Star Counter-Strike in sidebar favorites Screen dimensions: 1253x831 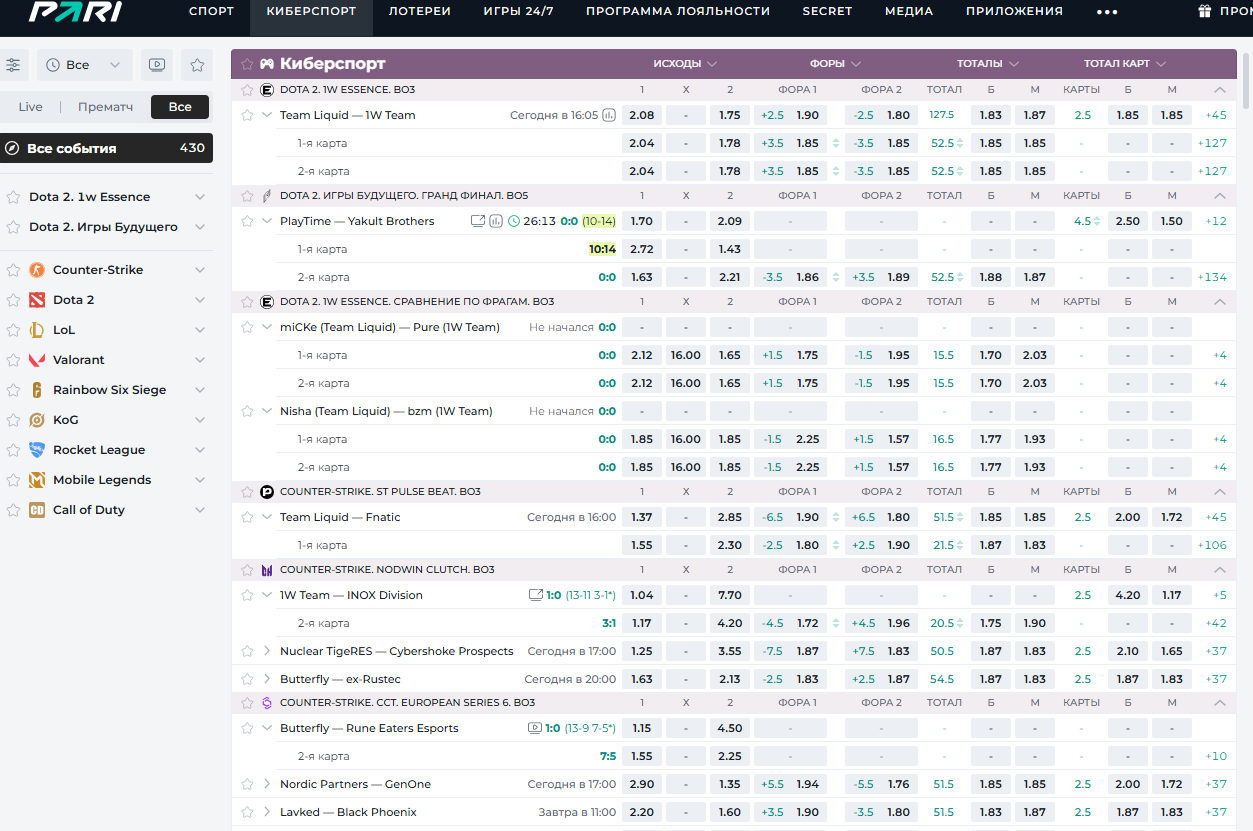point(13,270)
